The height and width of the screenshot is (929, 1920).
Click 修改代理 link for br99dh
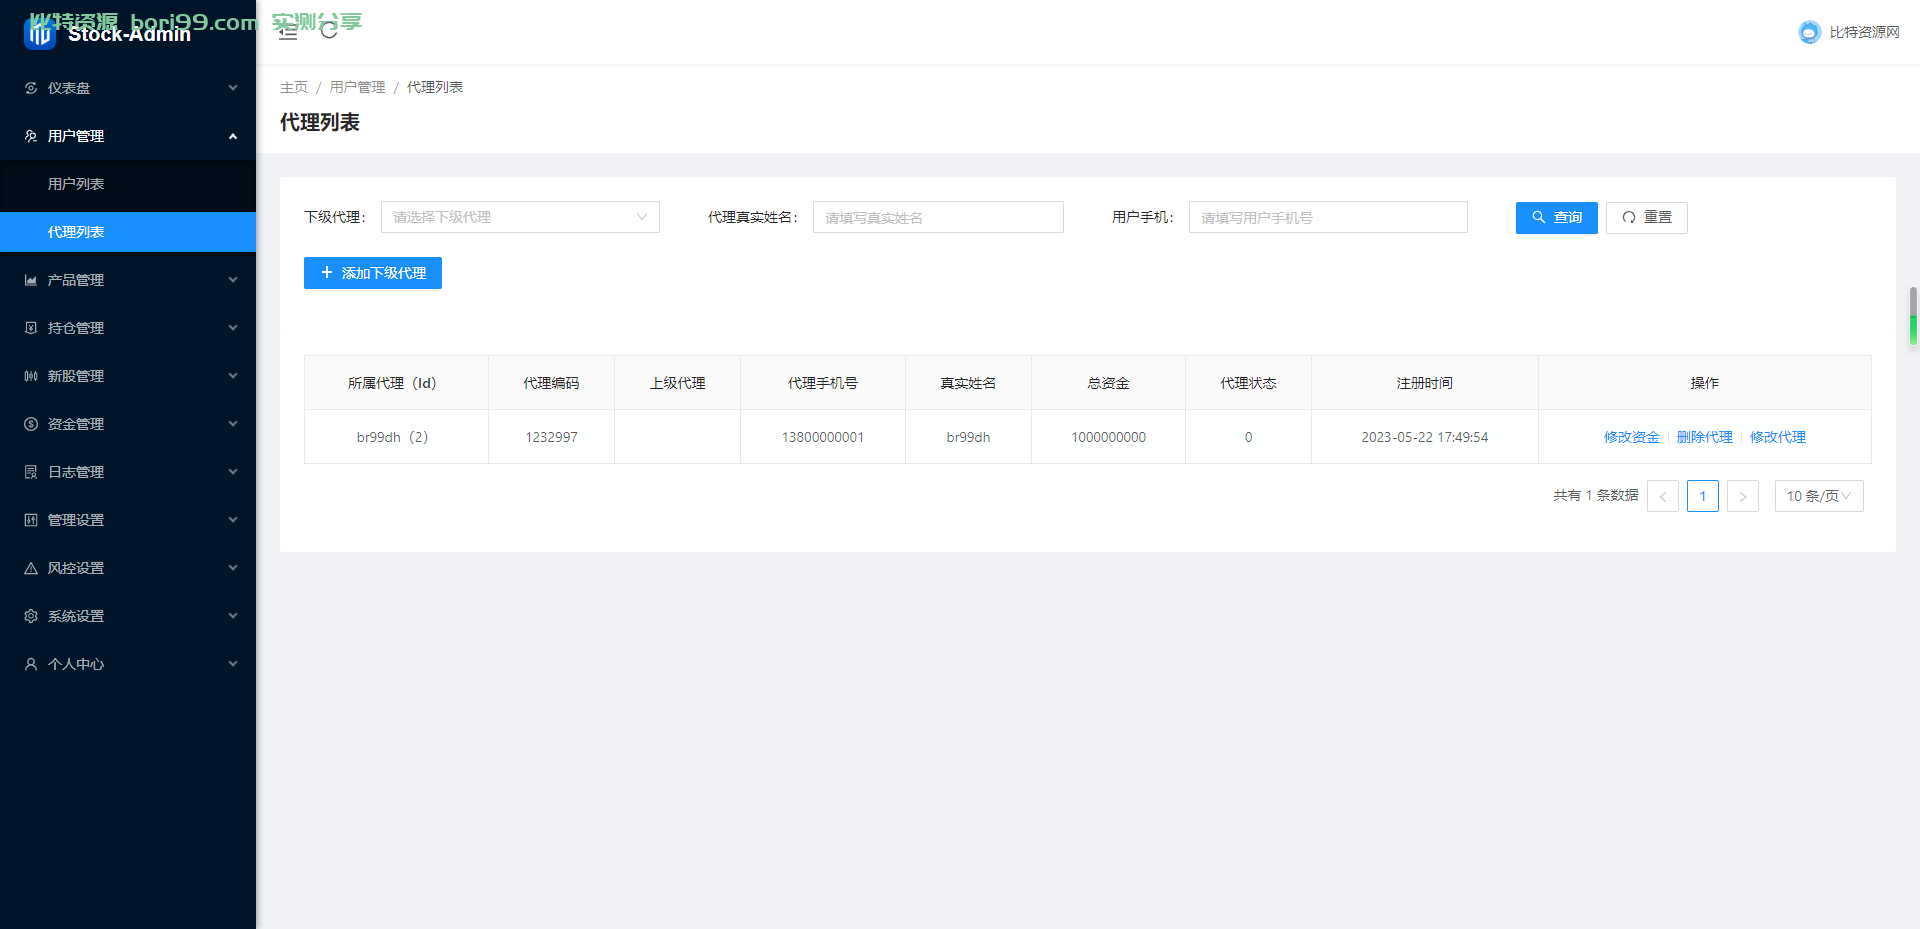(x=1778, y=437)
